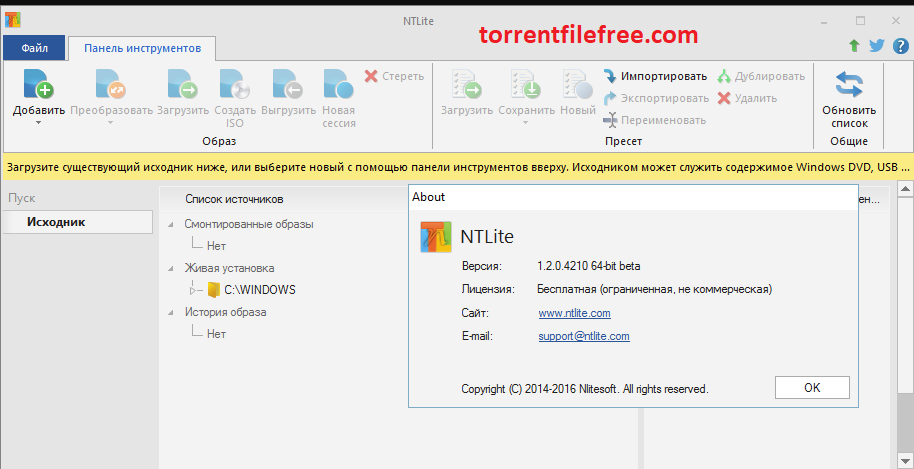Collapse the Смонтированные образы tree node
This screenshot has width=914, height=469.
click(x=170, y=224)
